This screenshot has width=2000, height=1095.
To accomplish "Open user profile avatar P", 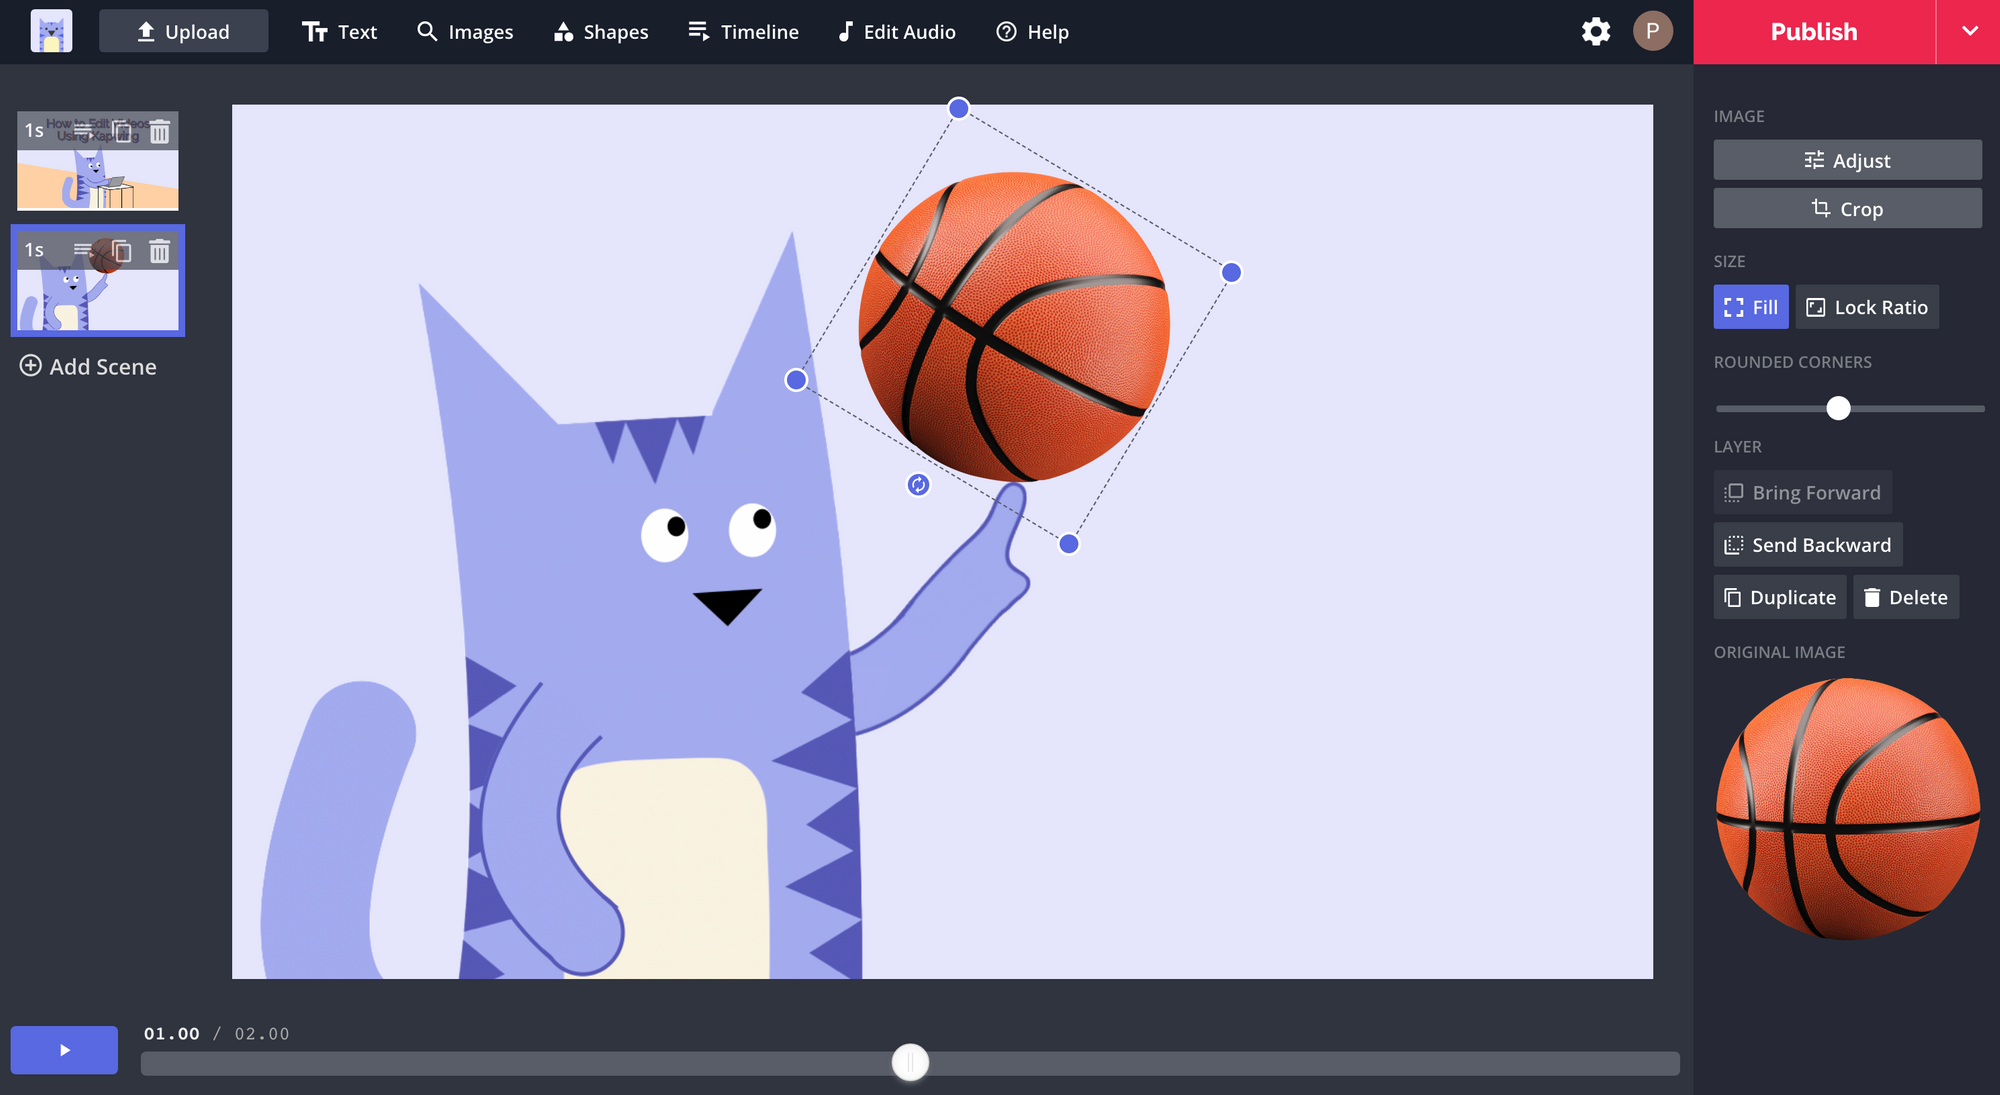I will [x=1652, y=32].
